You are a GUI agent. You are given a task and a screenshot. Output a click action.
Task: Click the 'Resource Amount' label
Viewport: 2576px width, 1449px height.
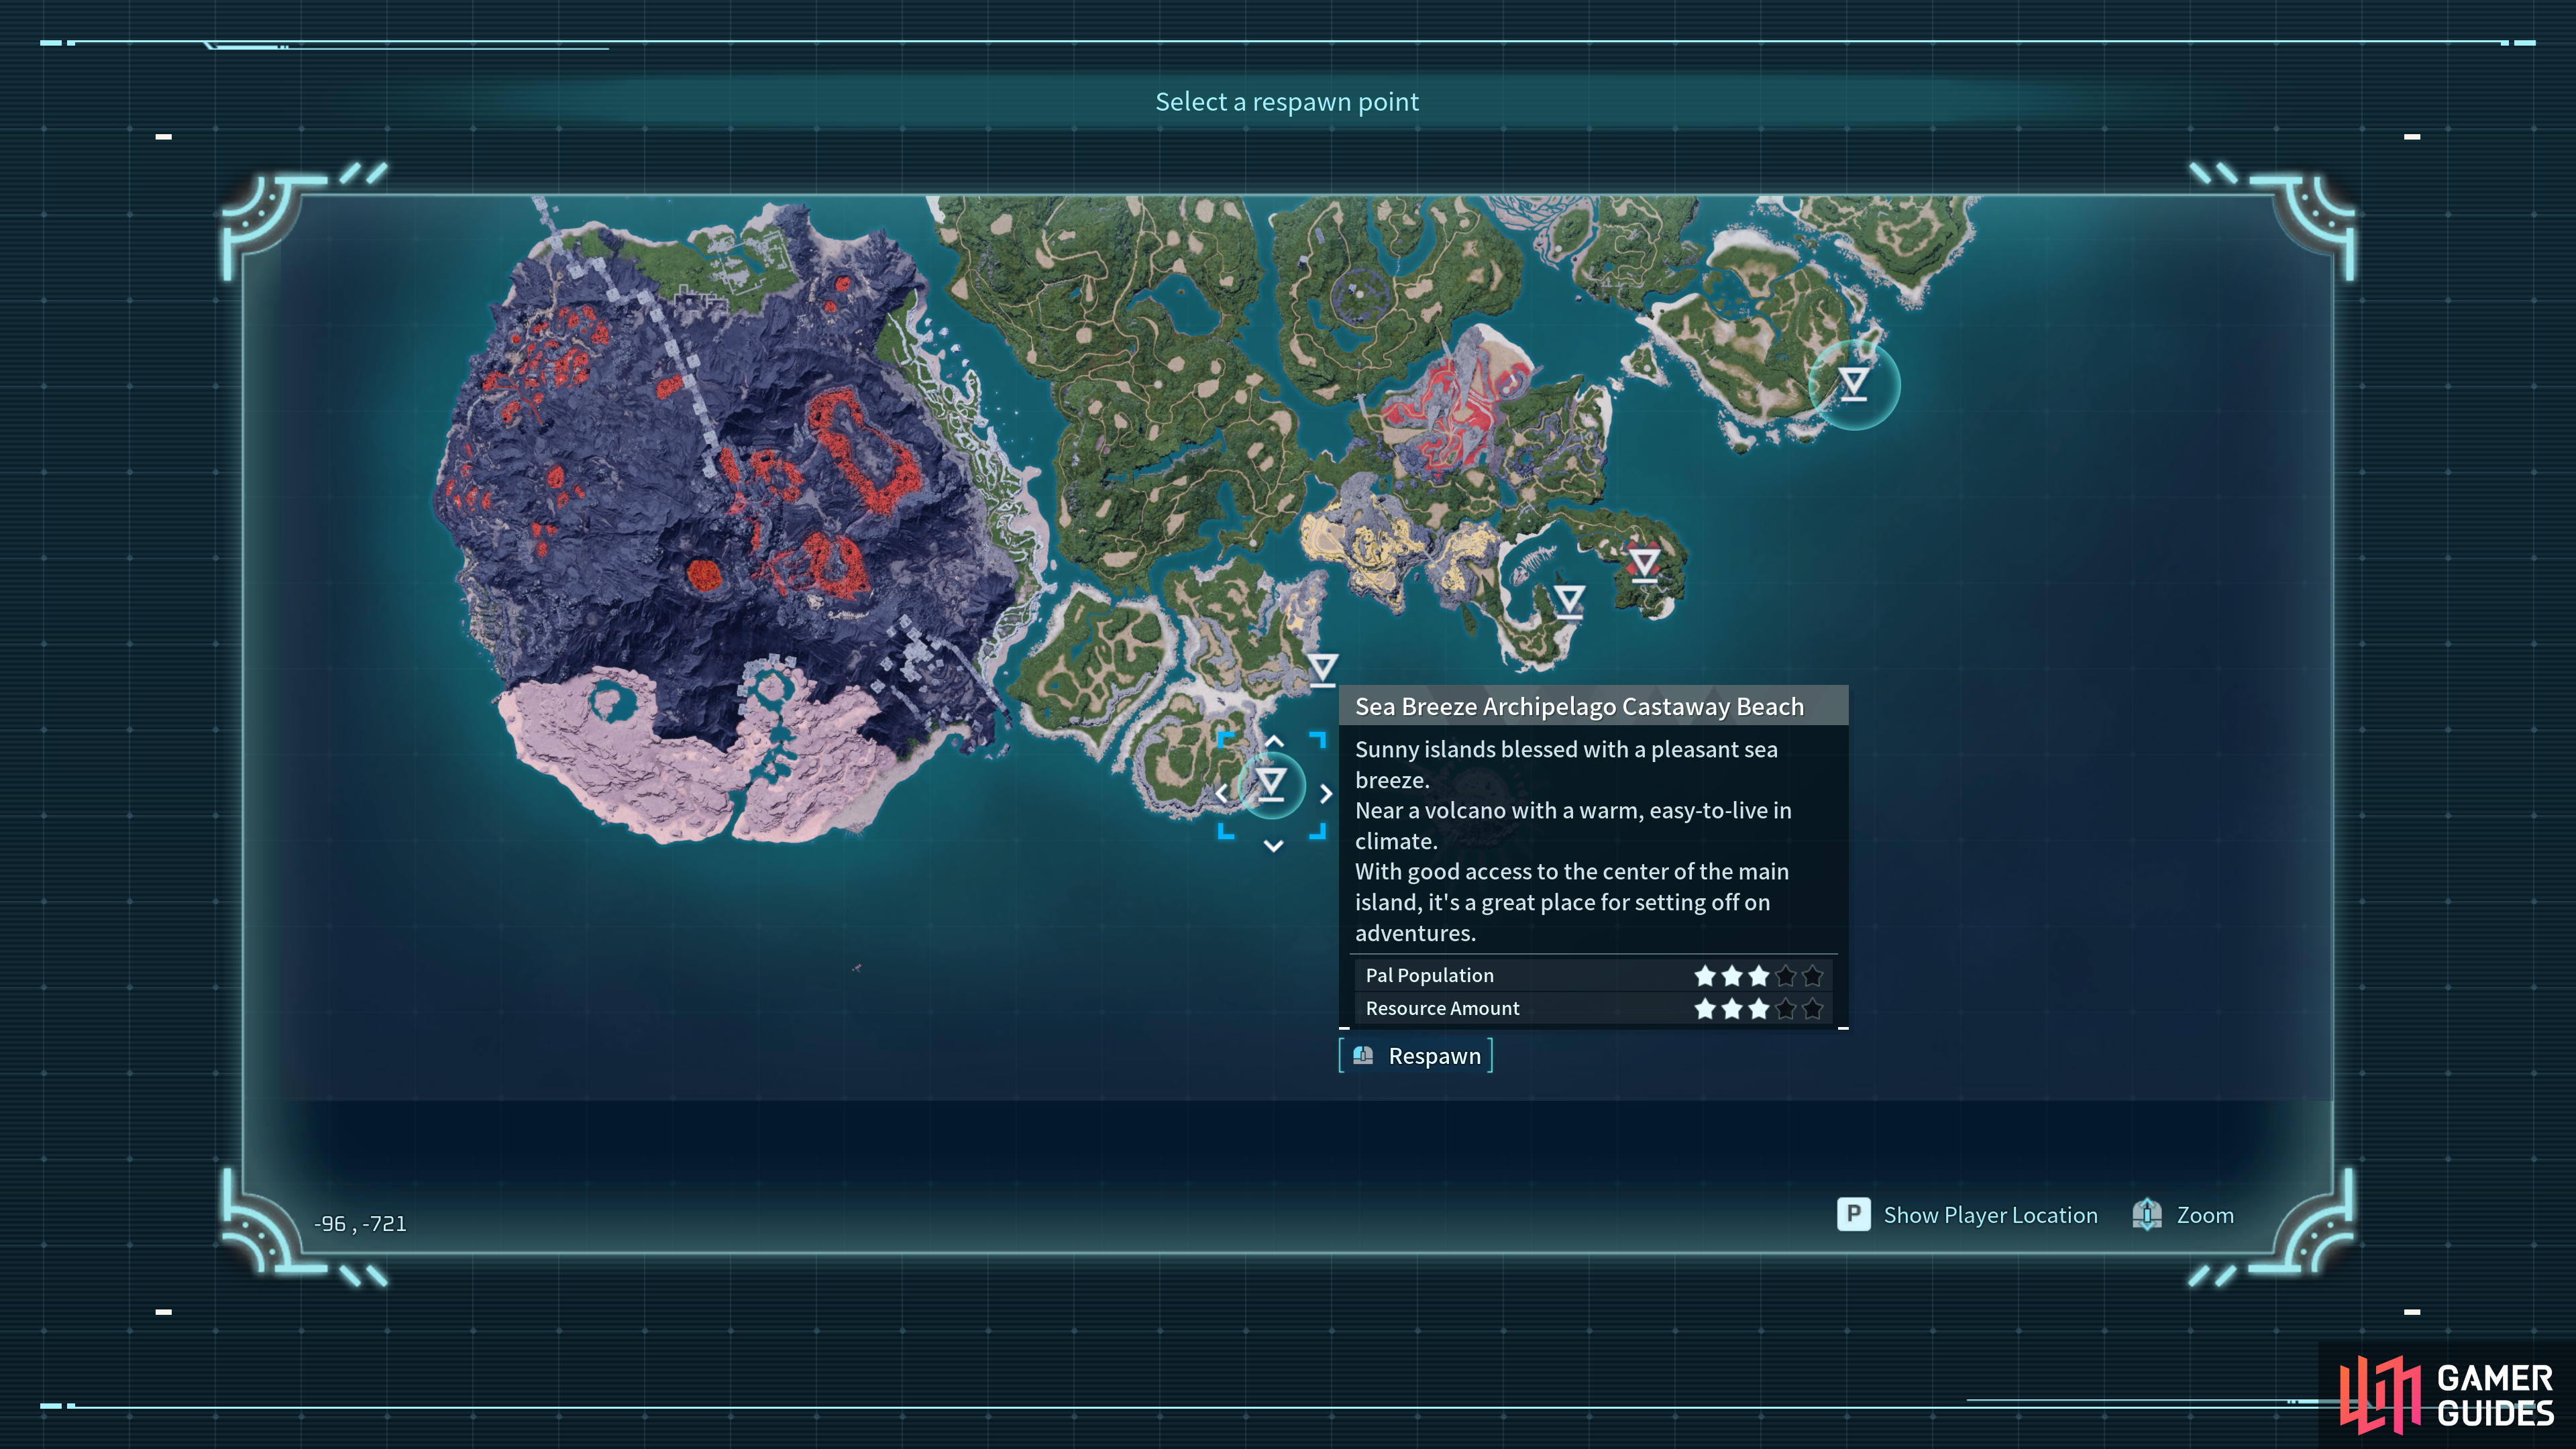(1442, 1008)
